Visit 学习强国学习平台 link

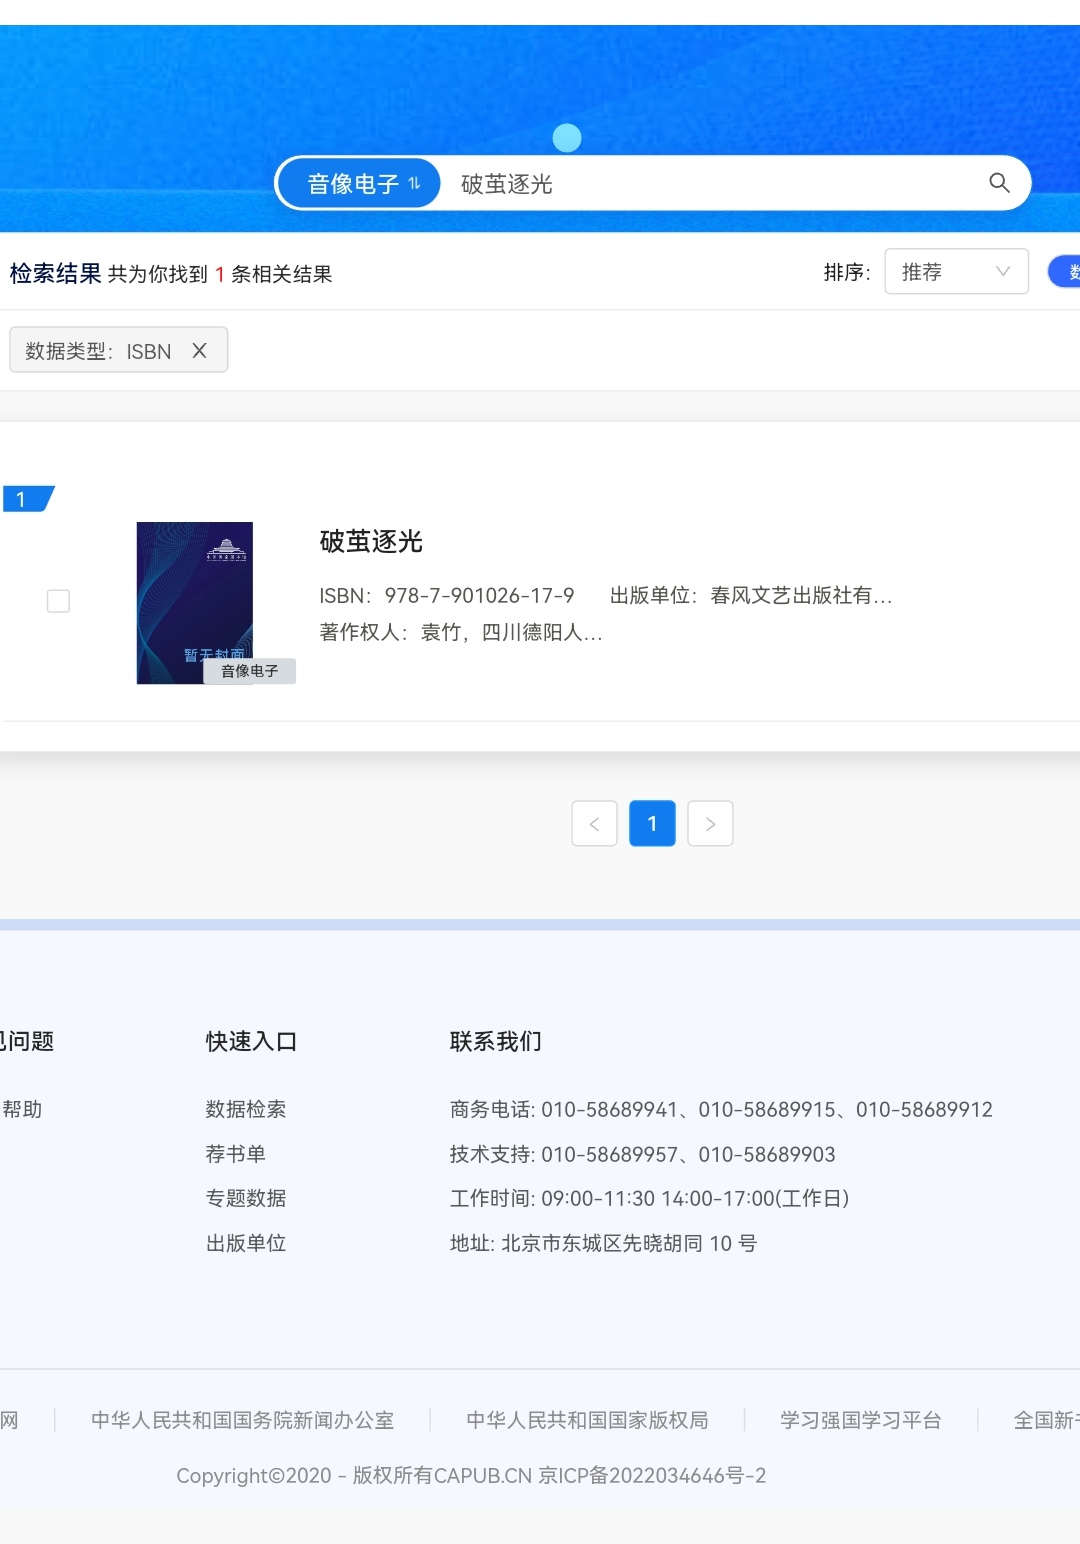(861, 1420)
